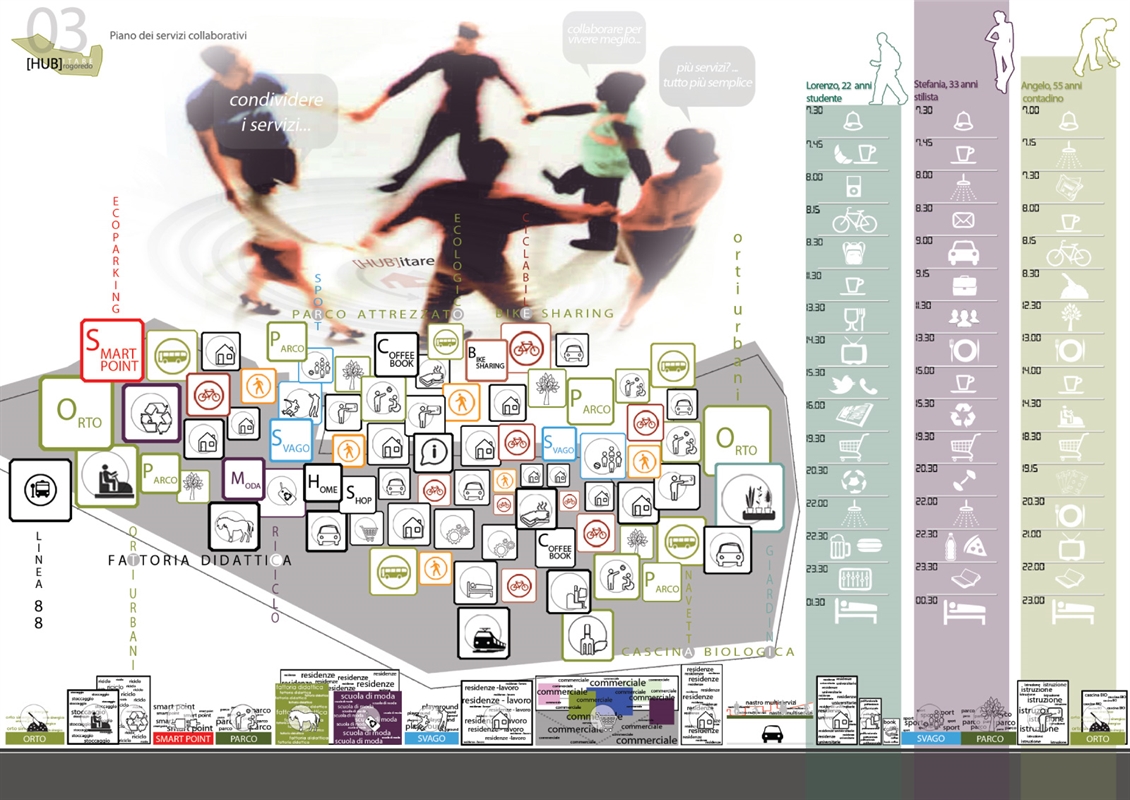This screenshot has height=800, width=1130.
Task: Click the red SMART POINT tile
Action: [112, 350]
